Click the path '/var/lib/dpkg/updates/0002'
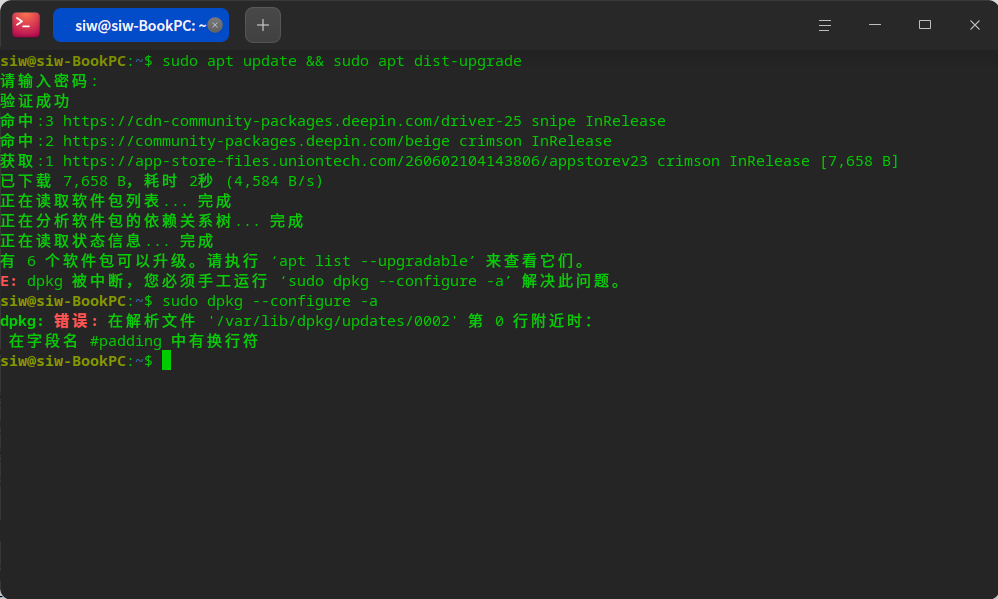The height and width of the screenshot is (599, 998). coord(333,321)
